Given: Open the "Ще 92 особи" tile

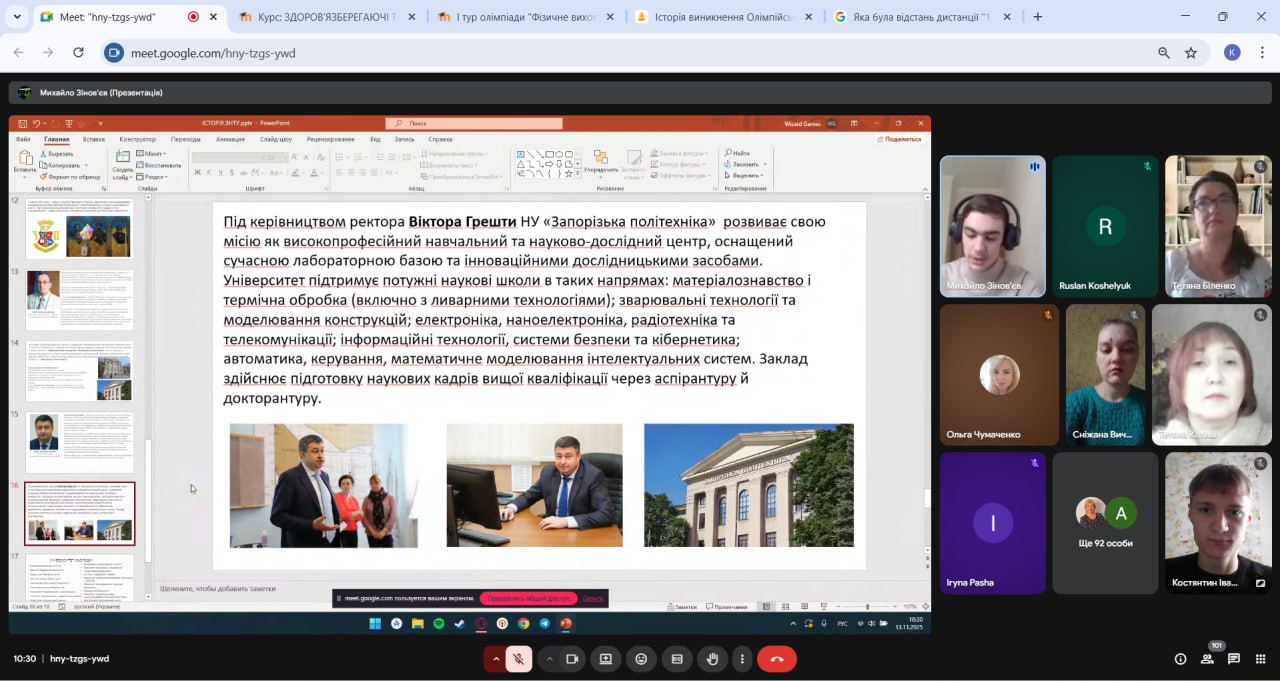Looking at the screenshot, I should [x=1105, y=522].
